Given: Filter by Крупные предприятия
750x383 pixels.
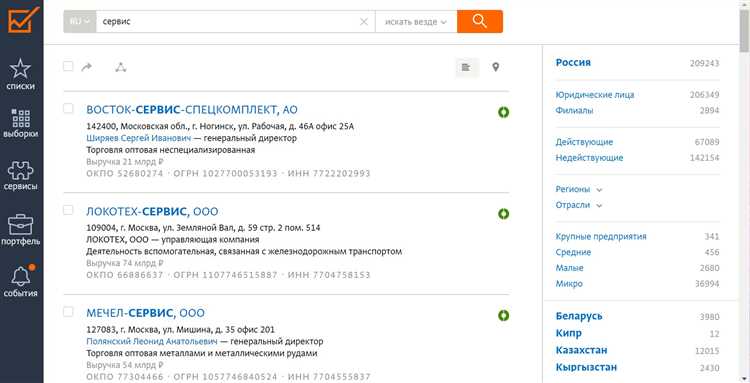Looking at the screenshot, I should pyautogui.click(x=601, y=236).
